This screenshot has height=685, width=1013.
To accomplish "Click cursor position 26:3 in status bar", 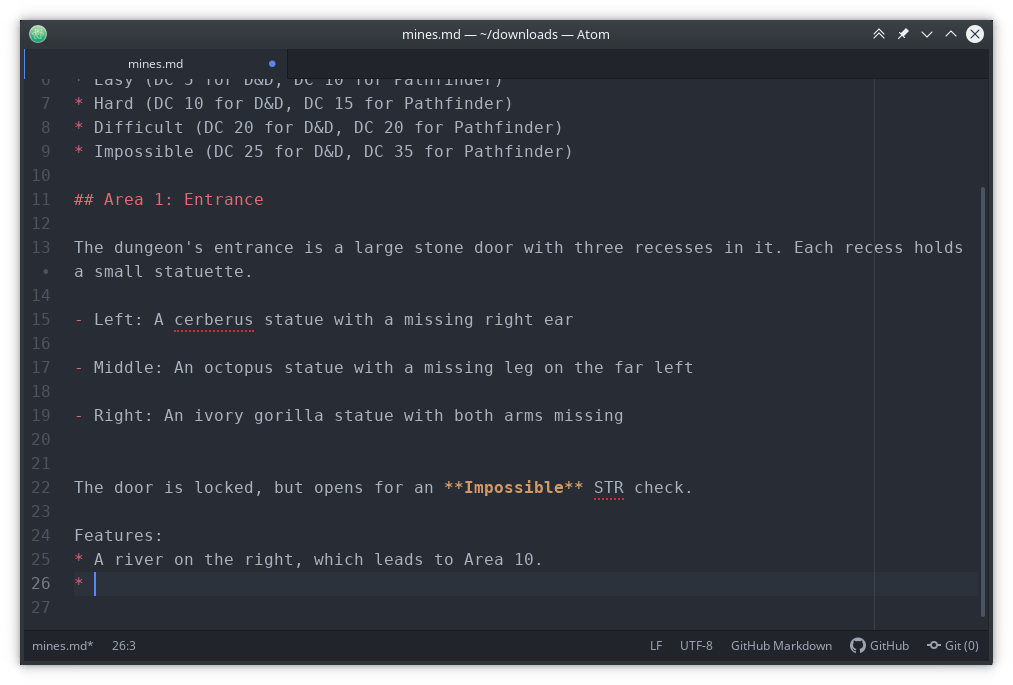I will click(124, 646).
